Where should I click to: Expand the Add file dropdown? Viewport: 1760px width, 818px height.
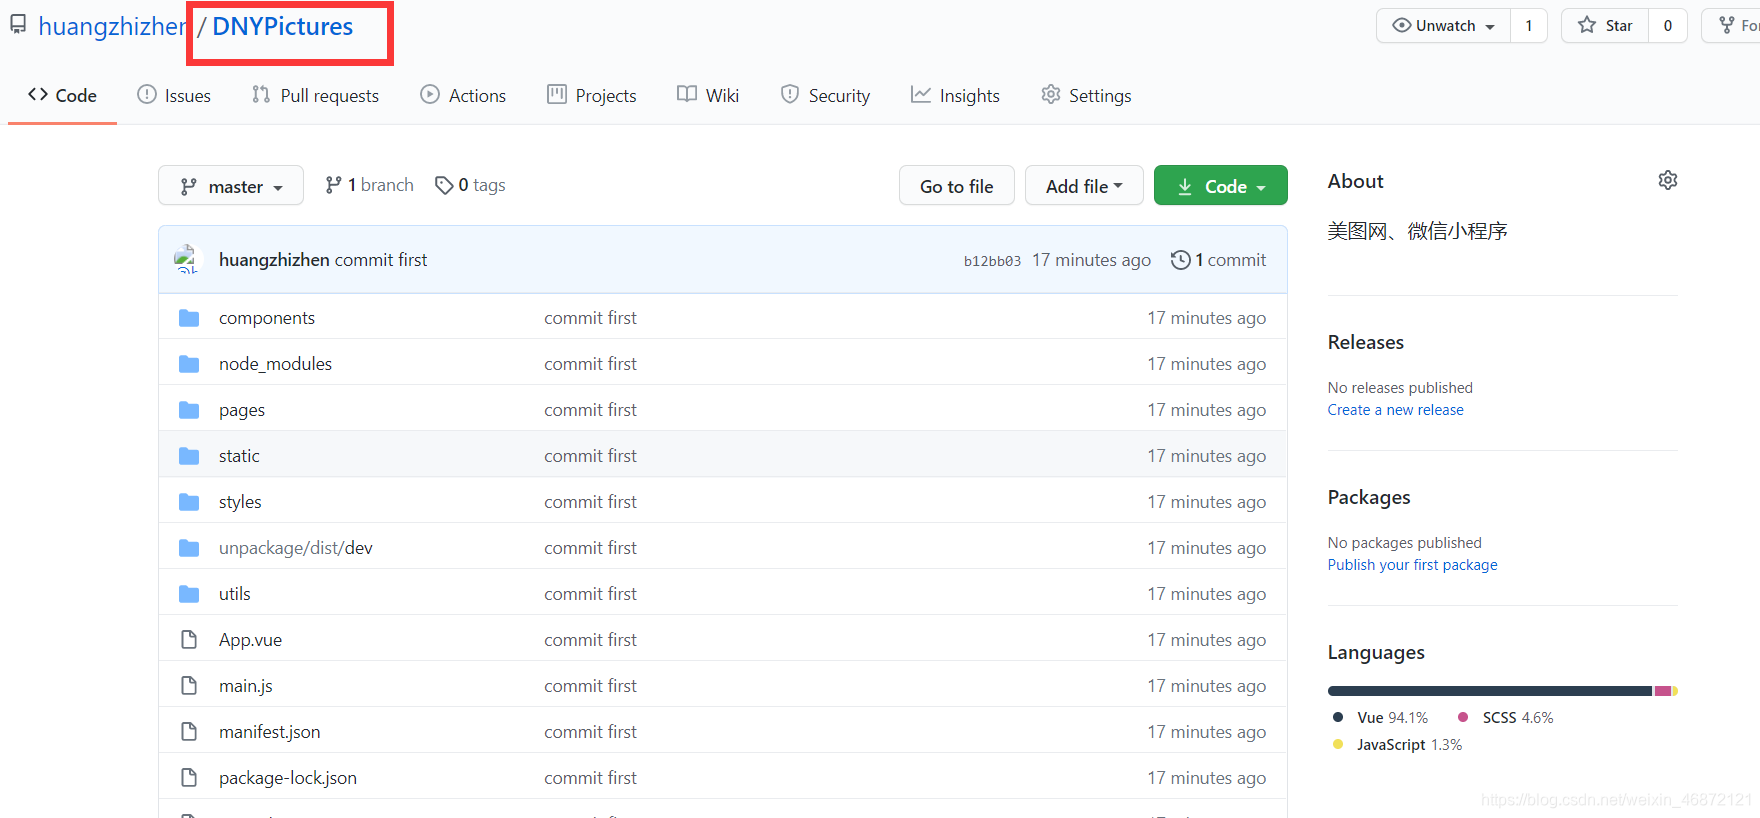[1084, 186]
